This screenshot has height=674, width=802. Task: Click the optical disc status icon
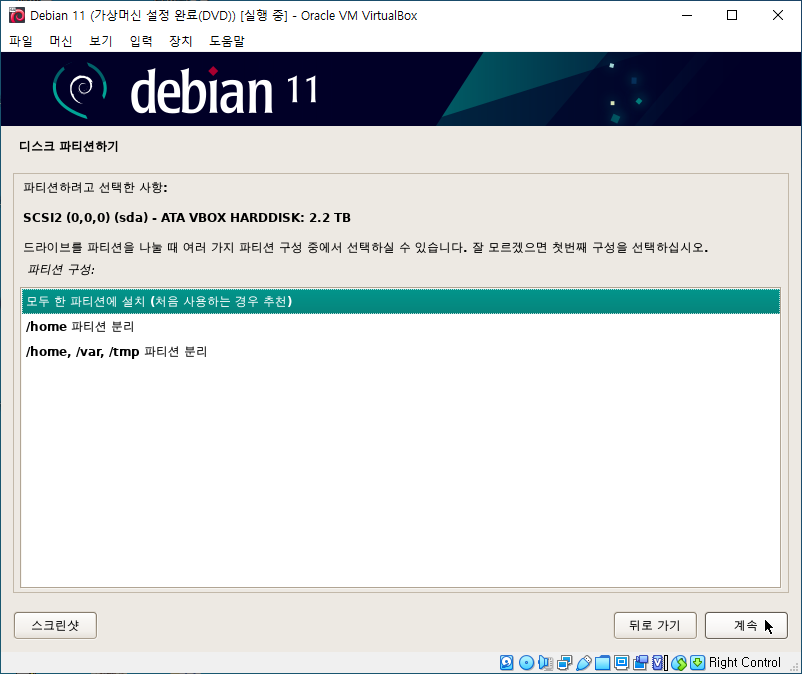(526, 662)
